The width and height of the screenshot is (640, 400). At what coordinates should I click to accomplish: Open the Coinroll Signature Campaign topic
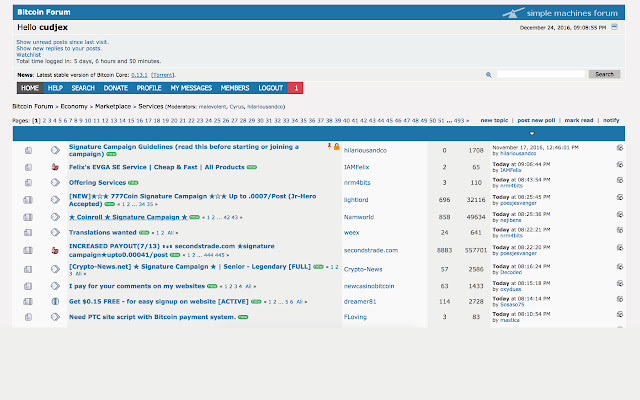(x=128, y=217)
